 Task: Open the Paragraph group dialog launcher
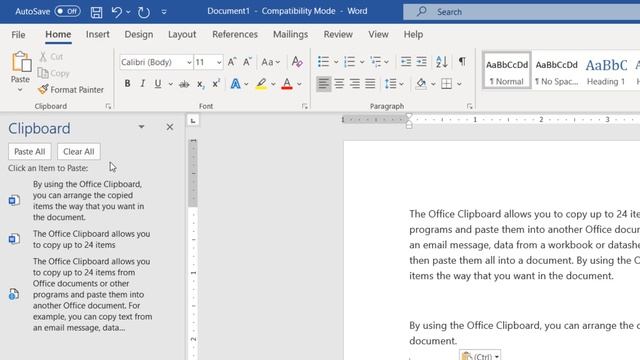(469, 106)
